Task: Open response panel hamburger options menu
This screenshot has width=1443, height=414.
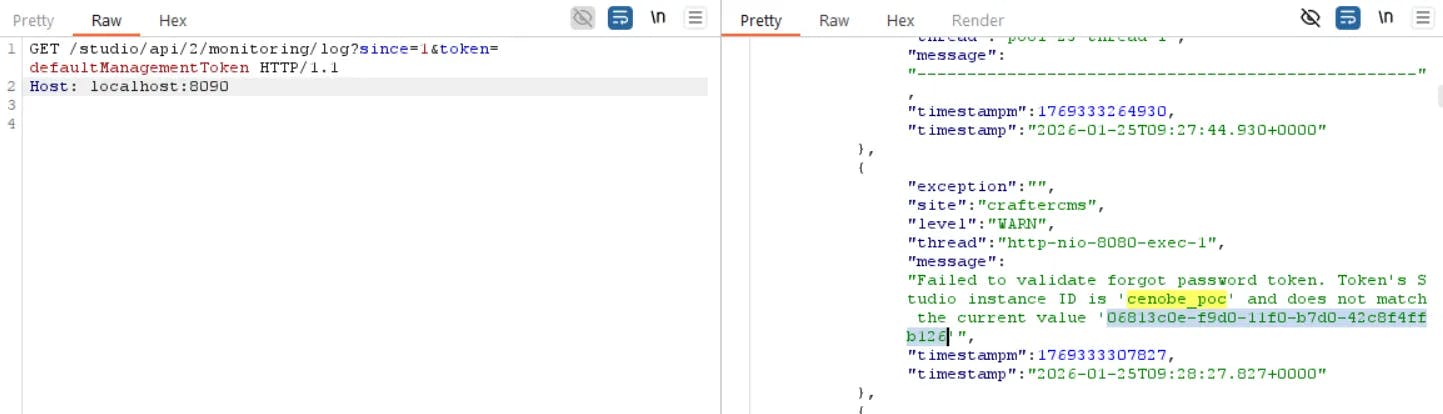Action: [1422, 18]
